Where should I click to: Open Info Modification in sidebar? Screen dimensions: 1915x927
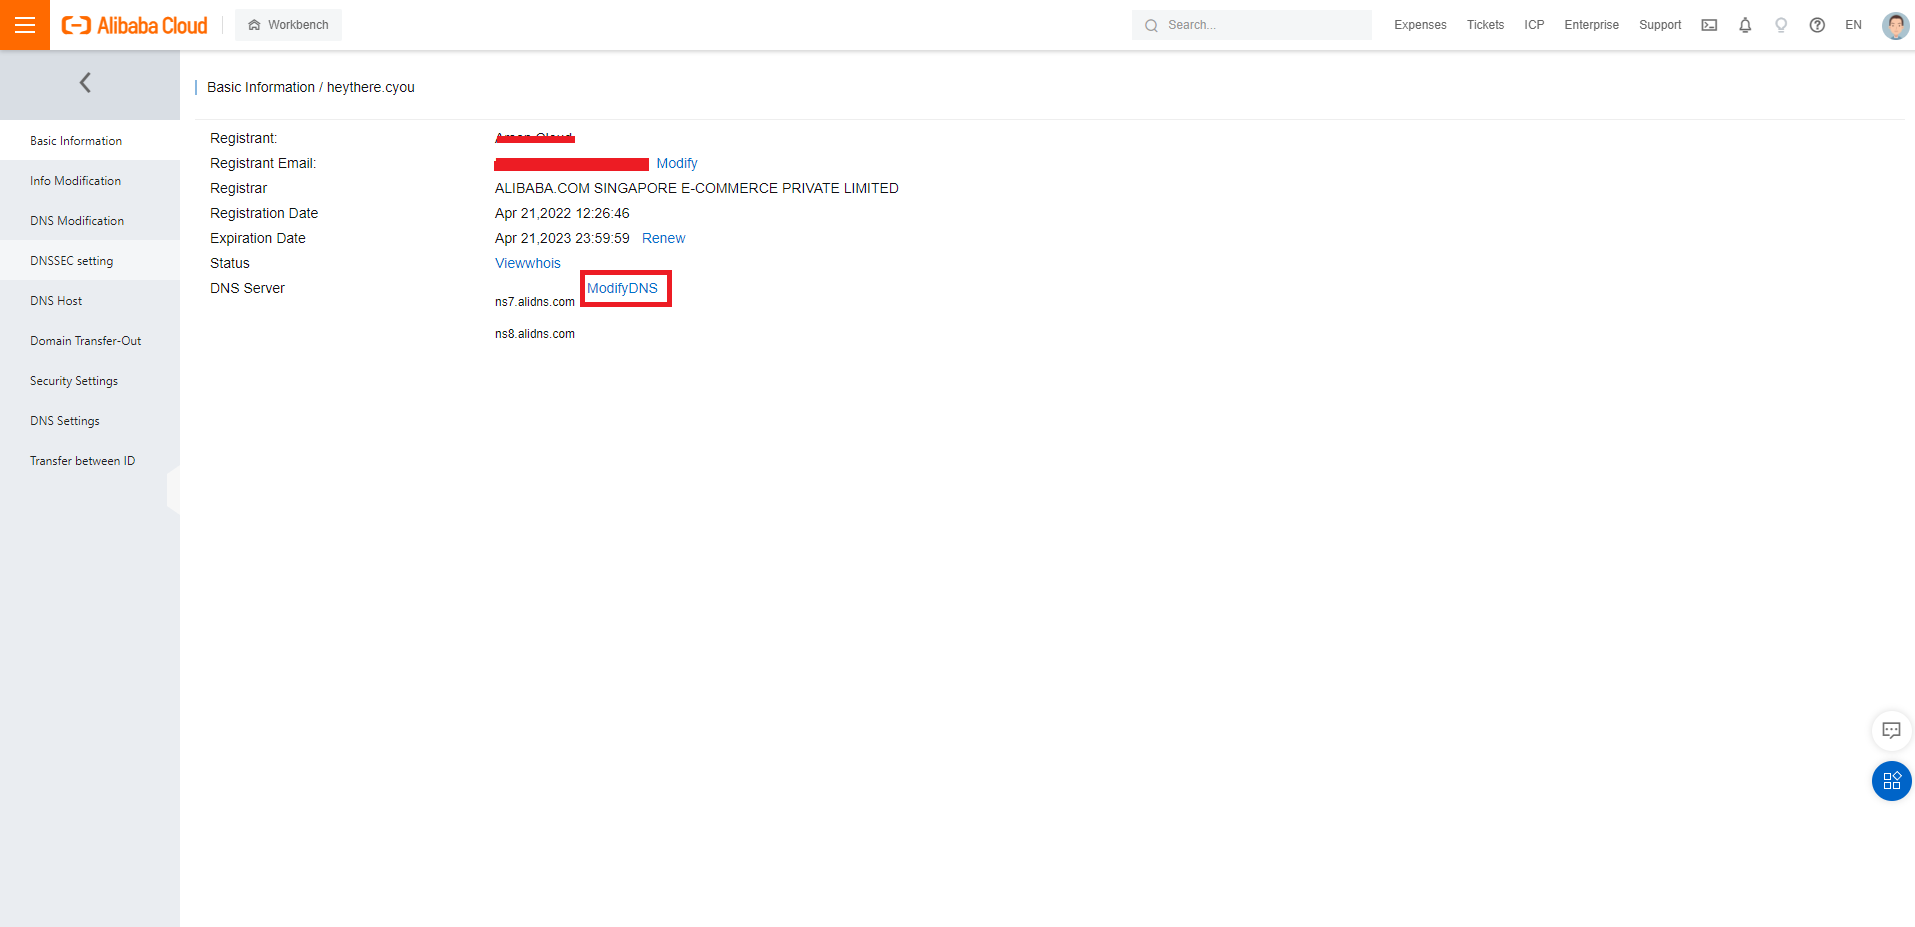(x=90, y=181)
